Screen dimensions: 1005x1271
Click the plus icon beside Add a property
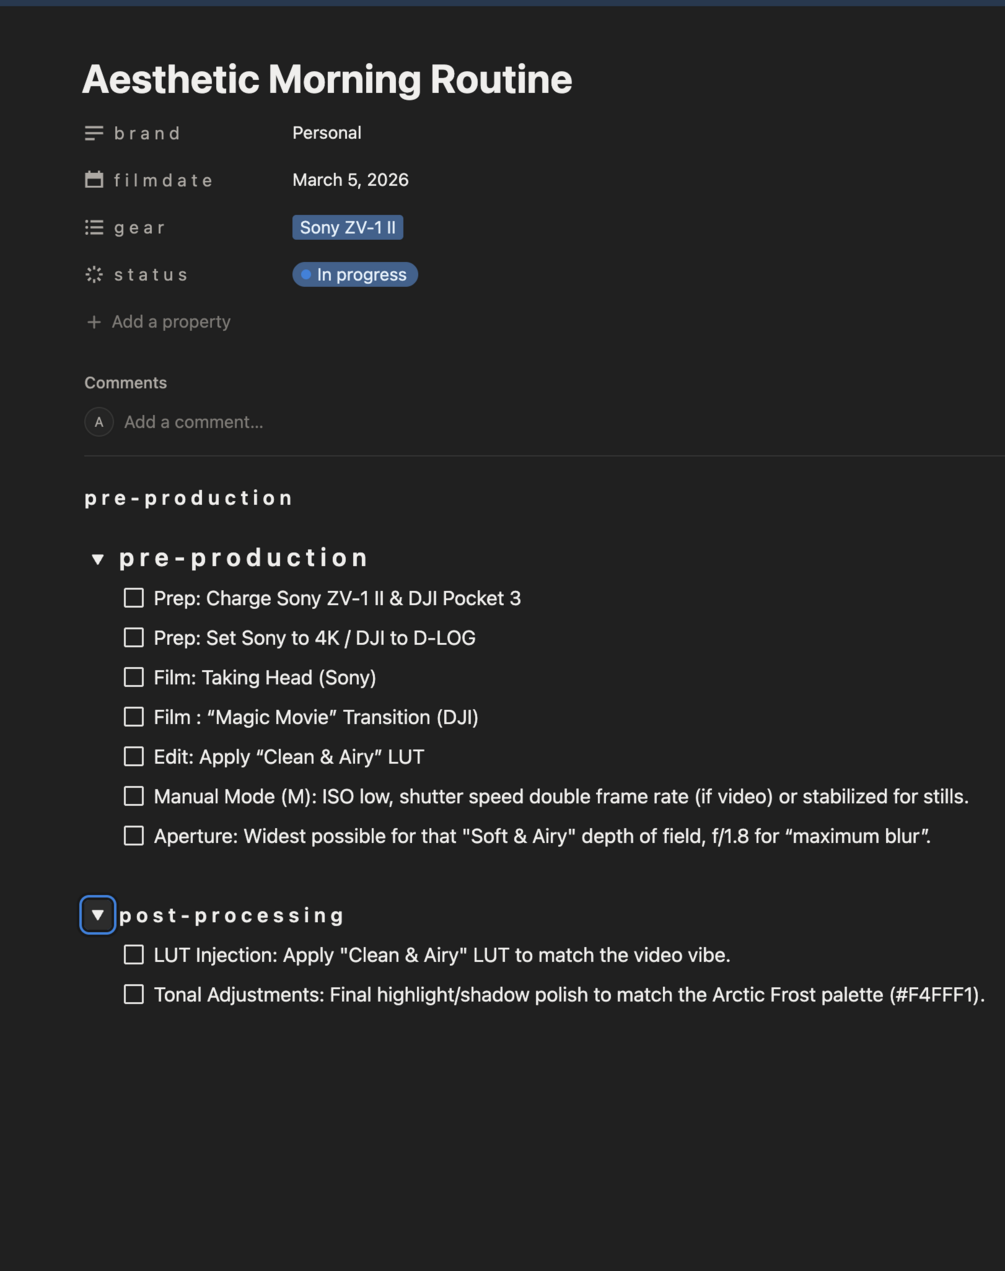pyautogui.click(x=94, y=322)
